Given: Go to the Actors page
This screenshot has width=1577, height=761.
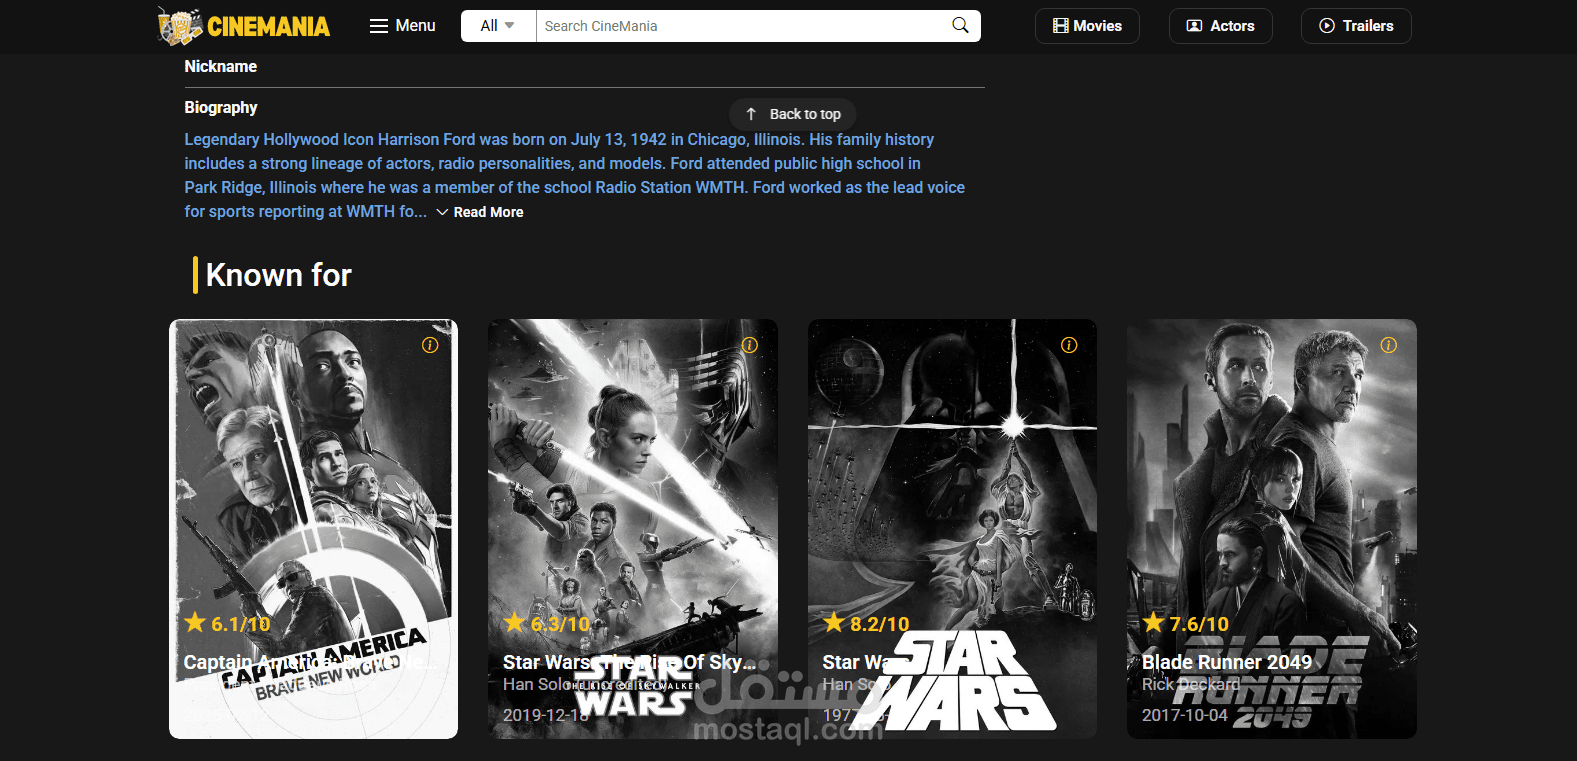Looking at the screenshot, I should [x=1220, y=26].
